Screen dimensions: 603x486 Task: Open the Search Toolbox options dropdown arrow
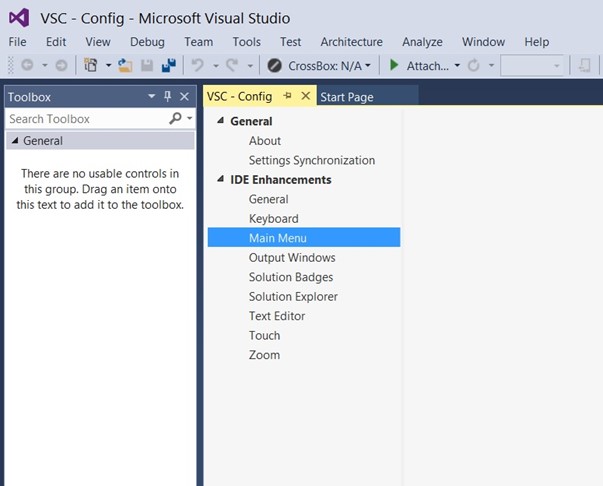[190, 118]
